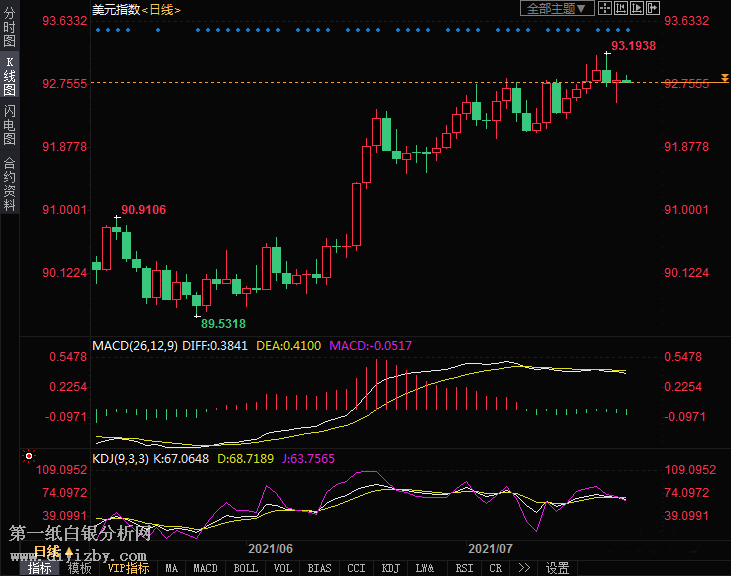
Task: Switch to VIP指标 tab
Action: click(x=128, y=568)
